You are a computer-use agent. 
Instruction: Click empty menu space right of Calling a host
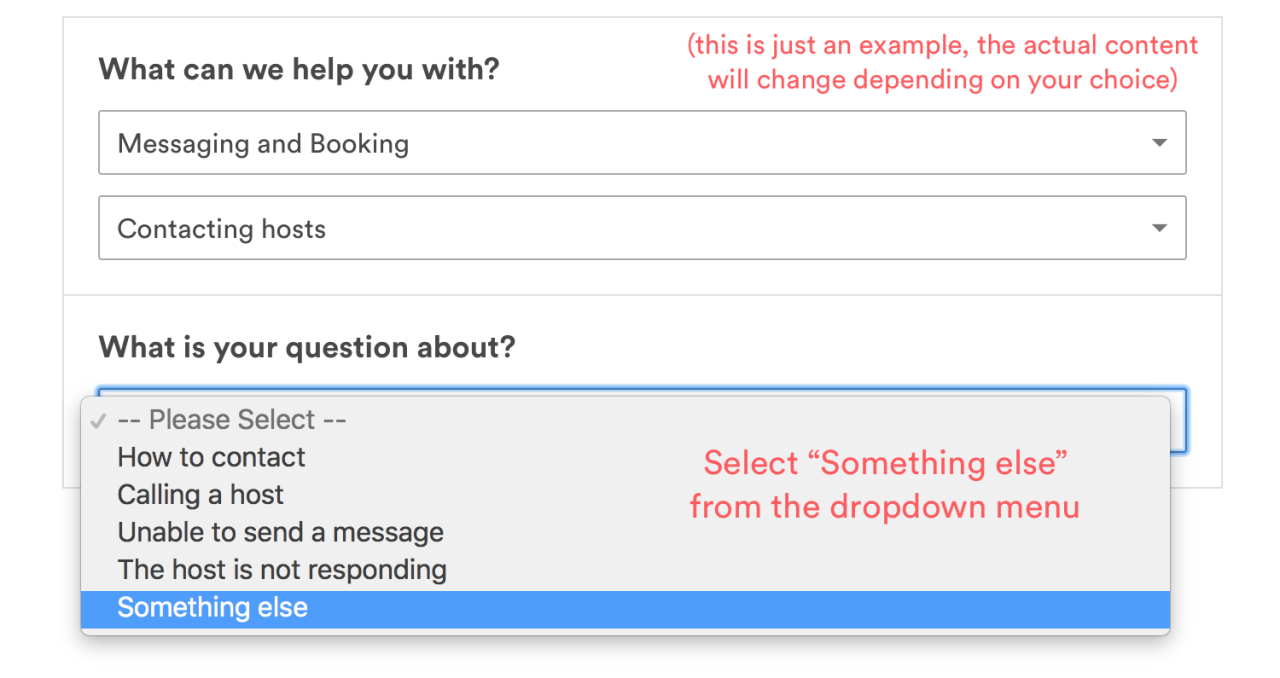450,495
